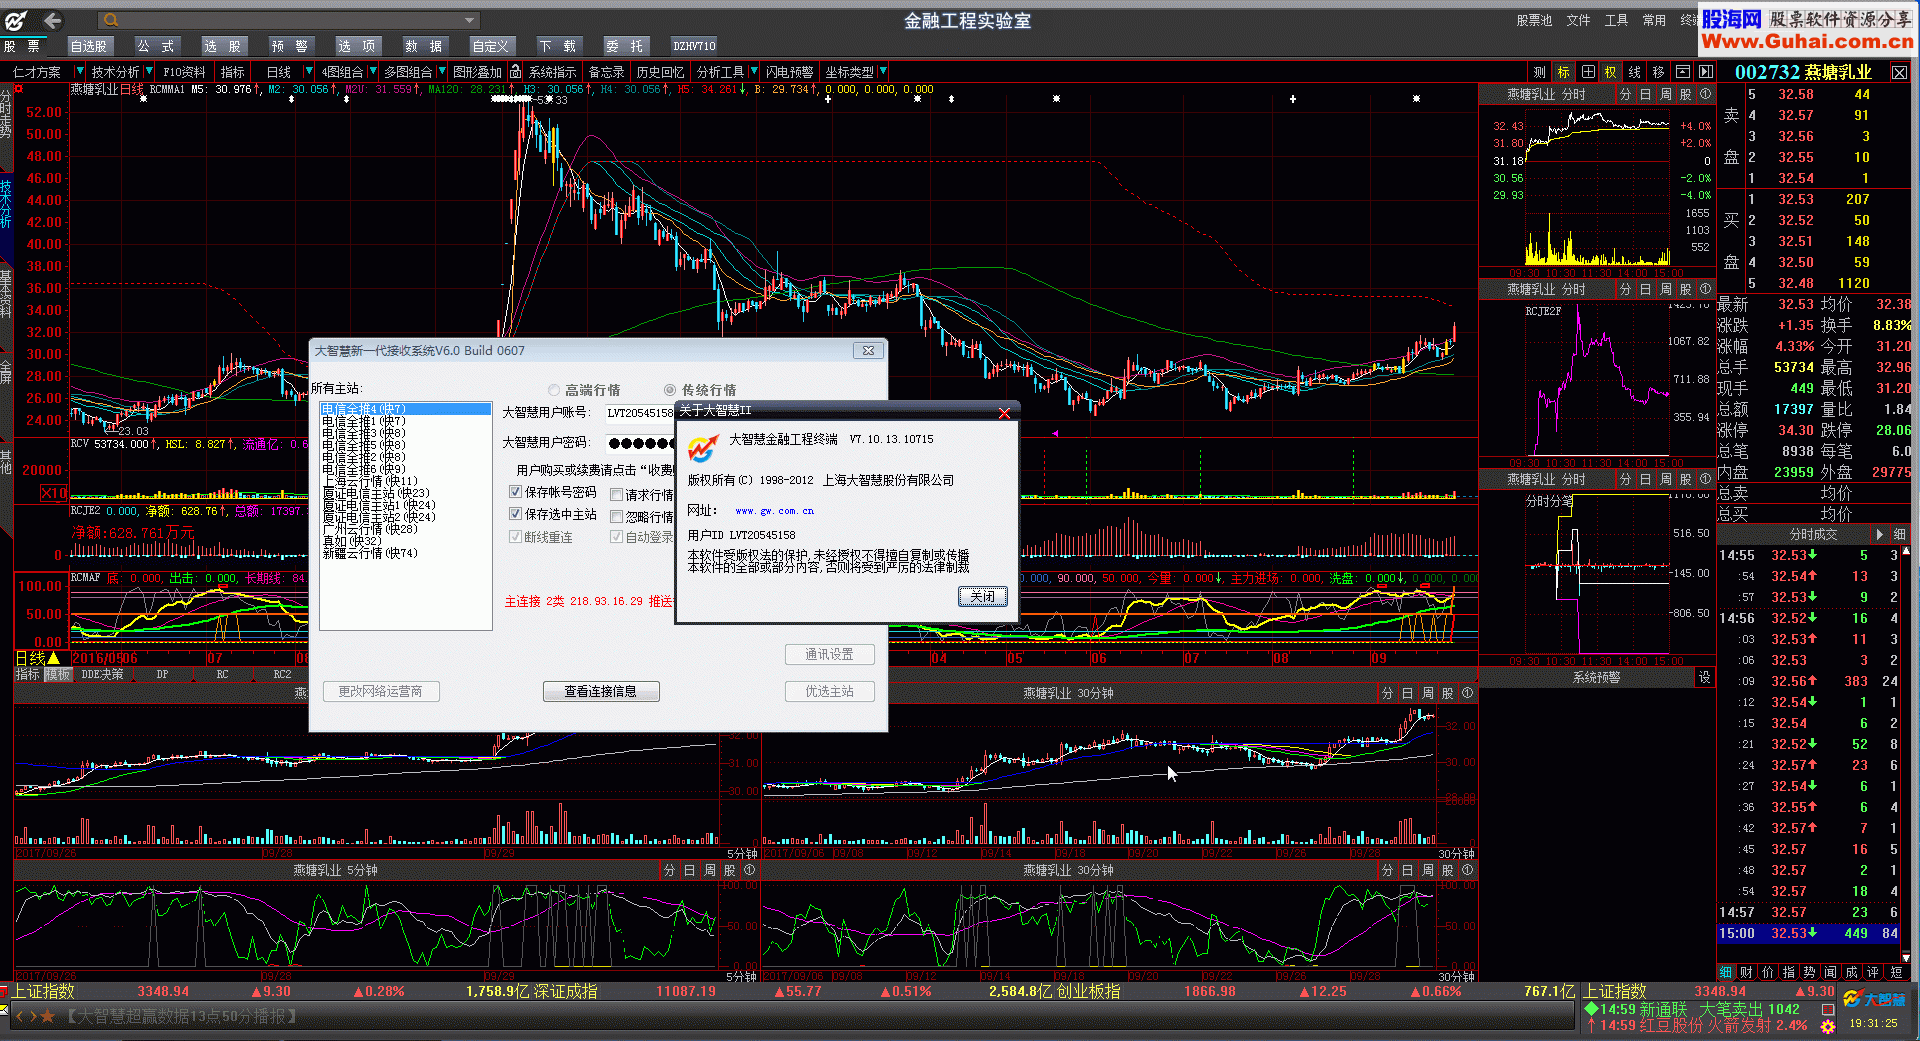The width and height of the screenshot is (1920, 1041).
Task: Click the 优选主站 button
Action: point(830,691)
